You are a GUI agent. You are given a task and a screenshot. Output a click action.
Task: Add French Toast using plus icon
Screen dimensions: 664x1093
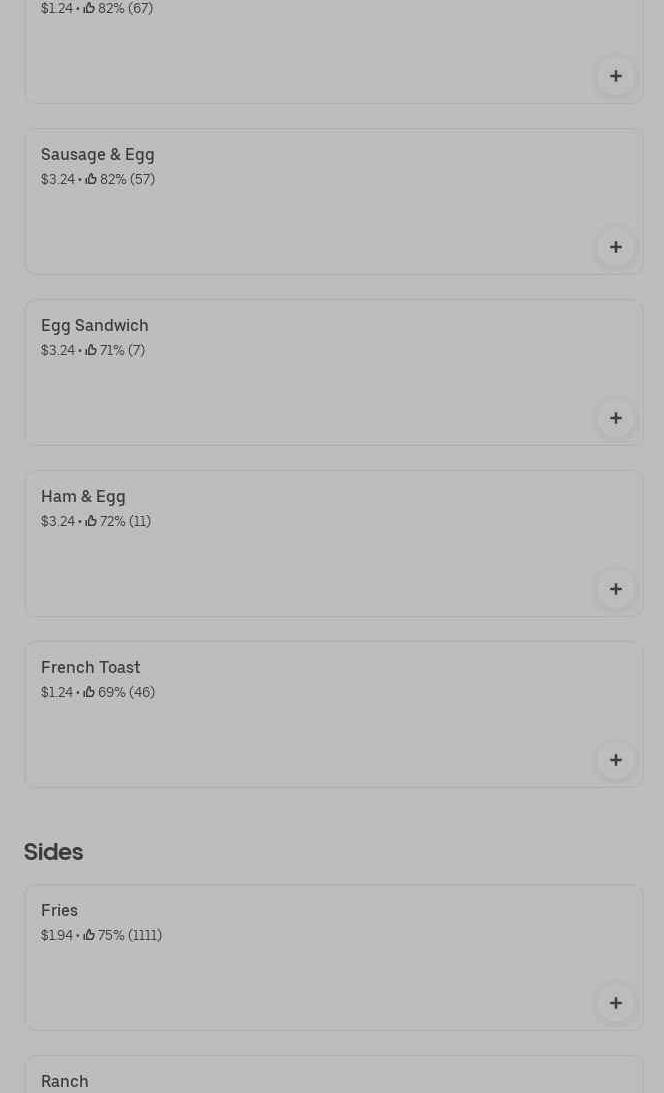[x=616, y=760]
